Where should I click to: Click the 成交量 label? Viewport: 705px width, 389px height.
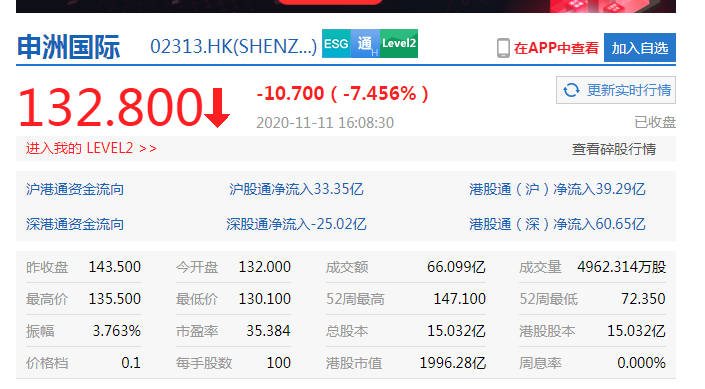pos(540,268)
